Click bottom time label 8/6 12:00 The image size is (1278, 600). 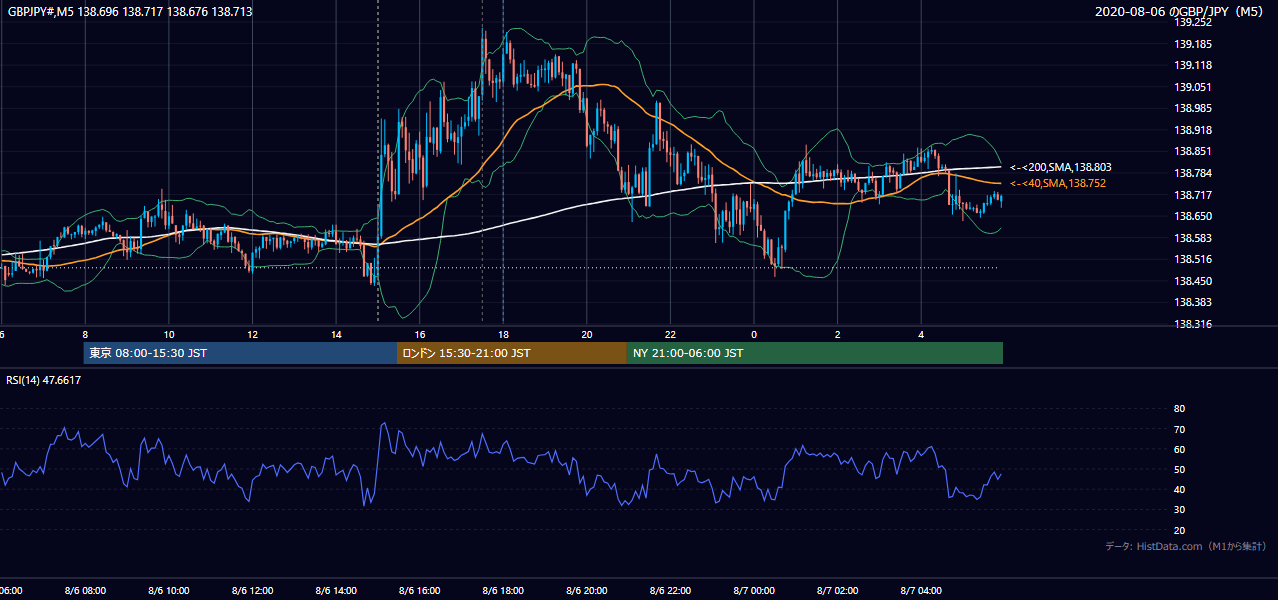253,591
